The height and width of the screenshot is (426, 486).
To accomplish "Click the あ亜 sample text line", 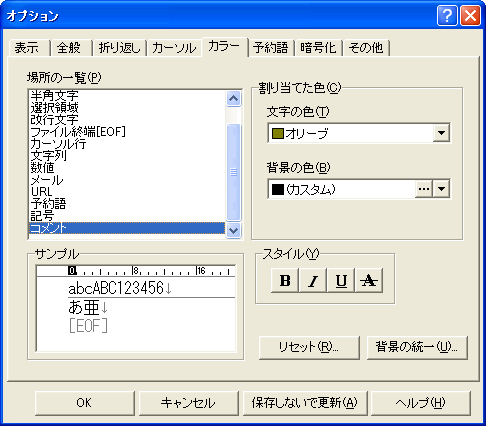I will [88, 307].
